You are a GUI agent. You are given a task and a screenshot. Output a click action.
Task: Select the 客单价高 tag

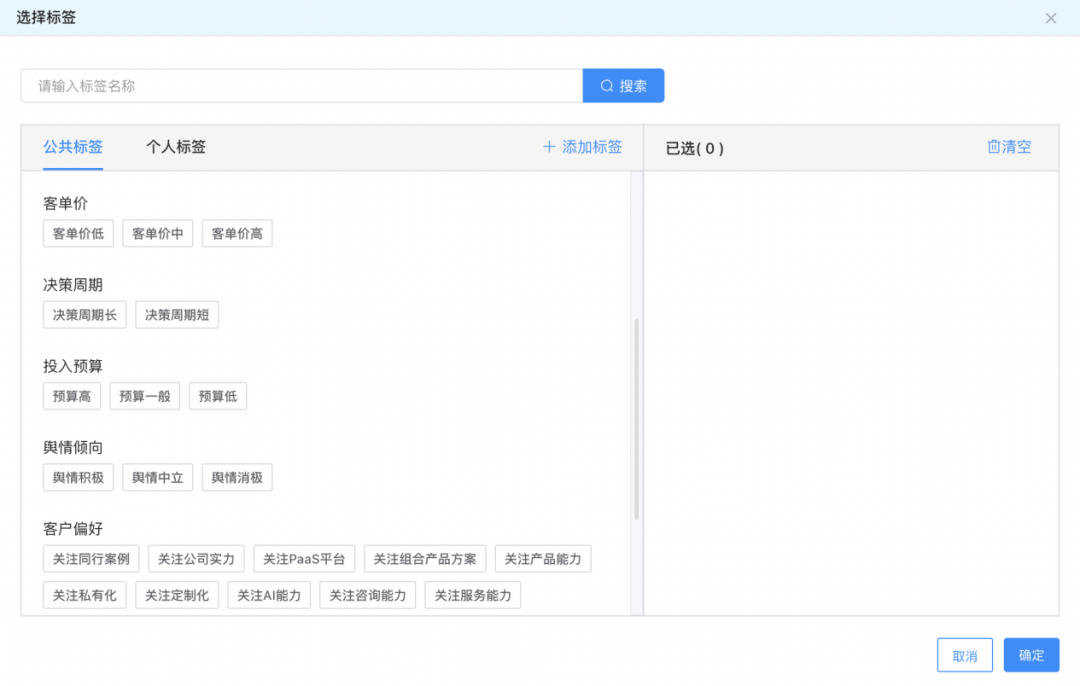pyautogui.click(x=237, y=233)
